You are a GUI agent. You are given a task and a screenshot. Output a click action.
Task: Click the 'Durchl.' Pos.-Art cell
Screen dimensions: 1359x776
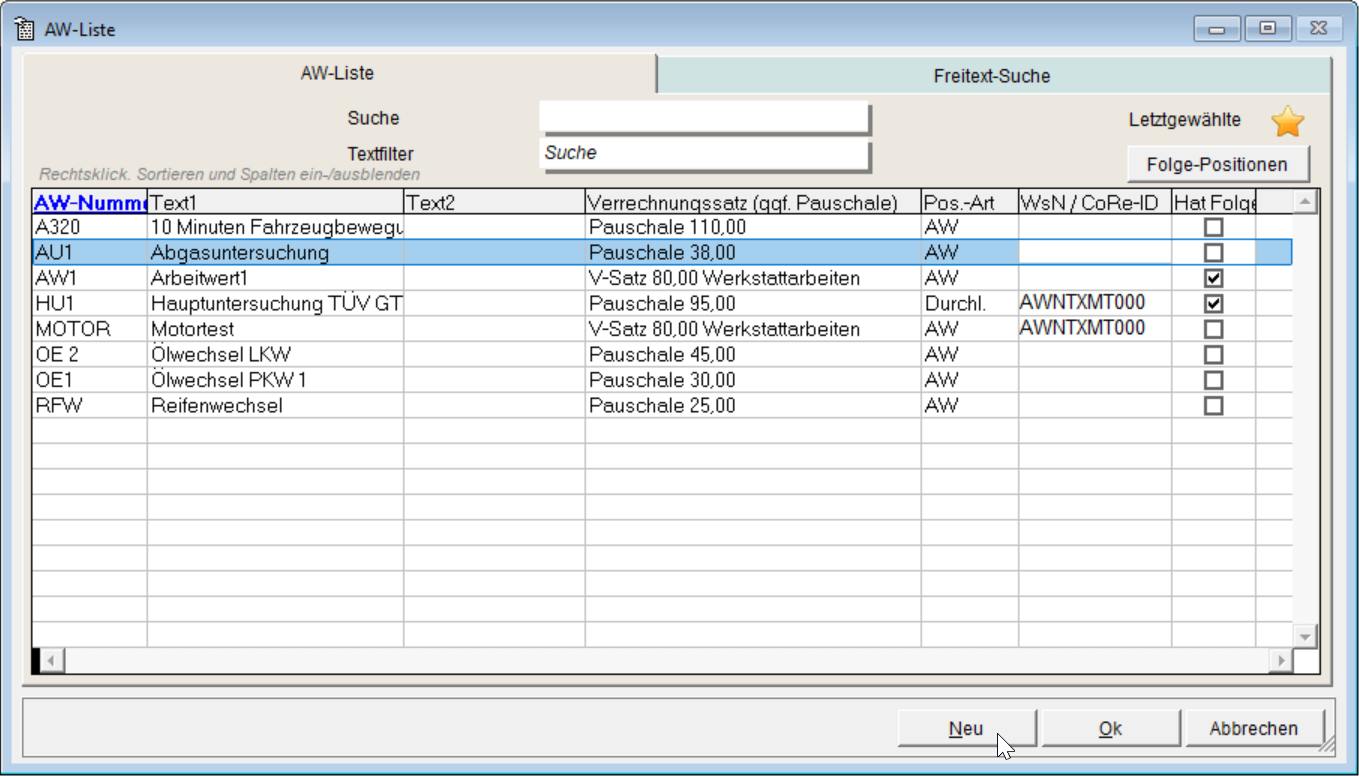tap(970, 303)
